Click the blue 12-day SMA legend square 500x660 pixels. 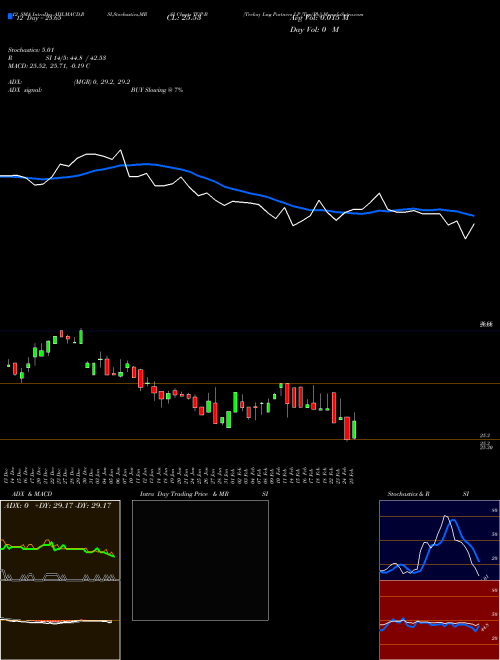(x=10, y=16)
